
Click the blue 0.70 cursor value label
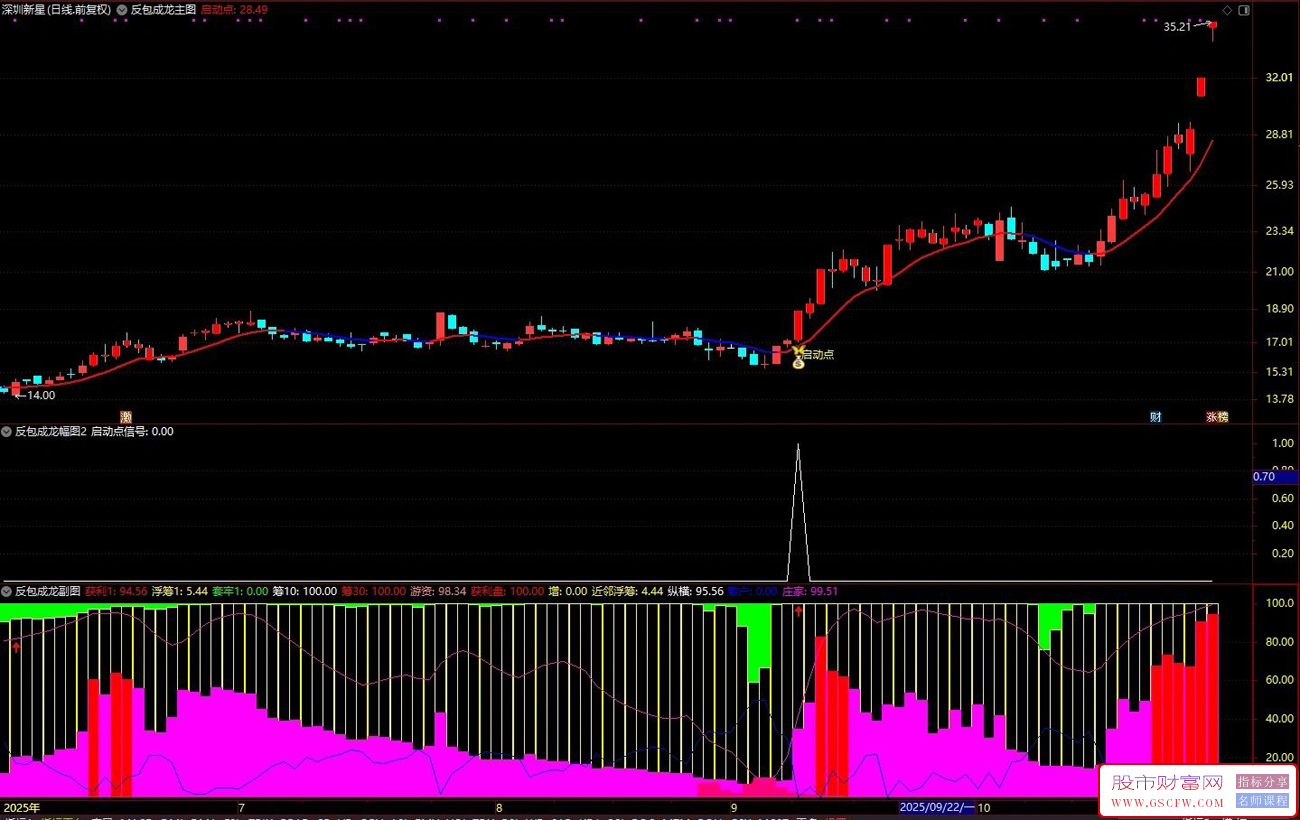click(1275, 477)
